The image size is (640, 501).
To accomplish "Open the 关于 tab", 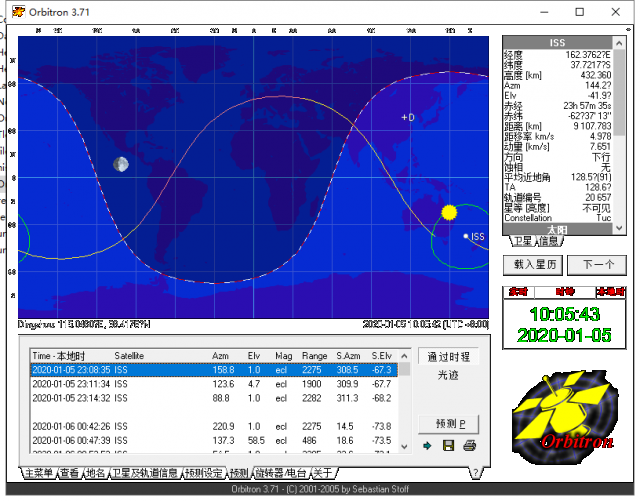I will pos(323,473).
